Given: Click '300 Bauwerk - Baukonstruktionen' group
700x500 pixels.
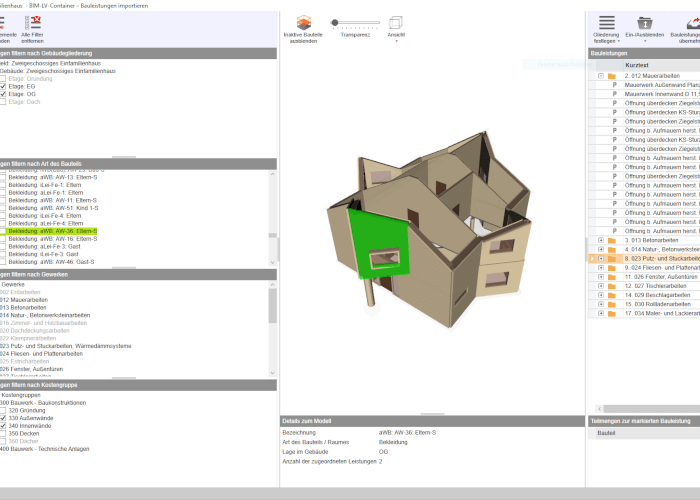Looking at the screenshot, I should [x=43, y=403].
